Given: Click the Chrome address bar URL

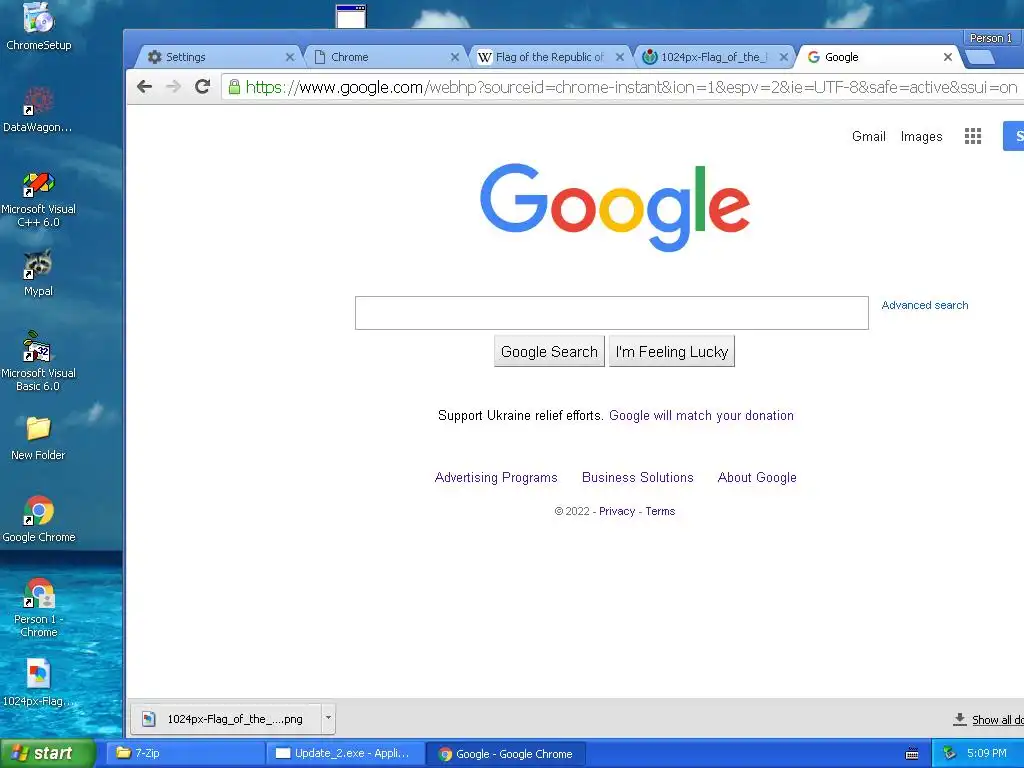Looking at the screenshot, I should pos(631,87).
